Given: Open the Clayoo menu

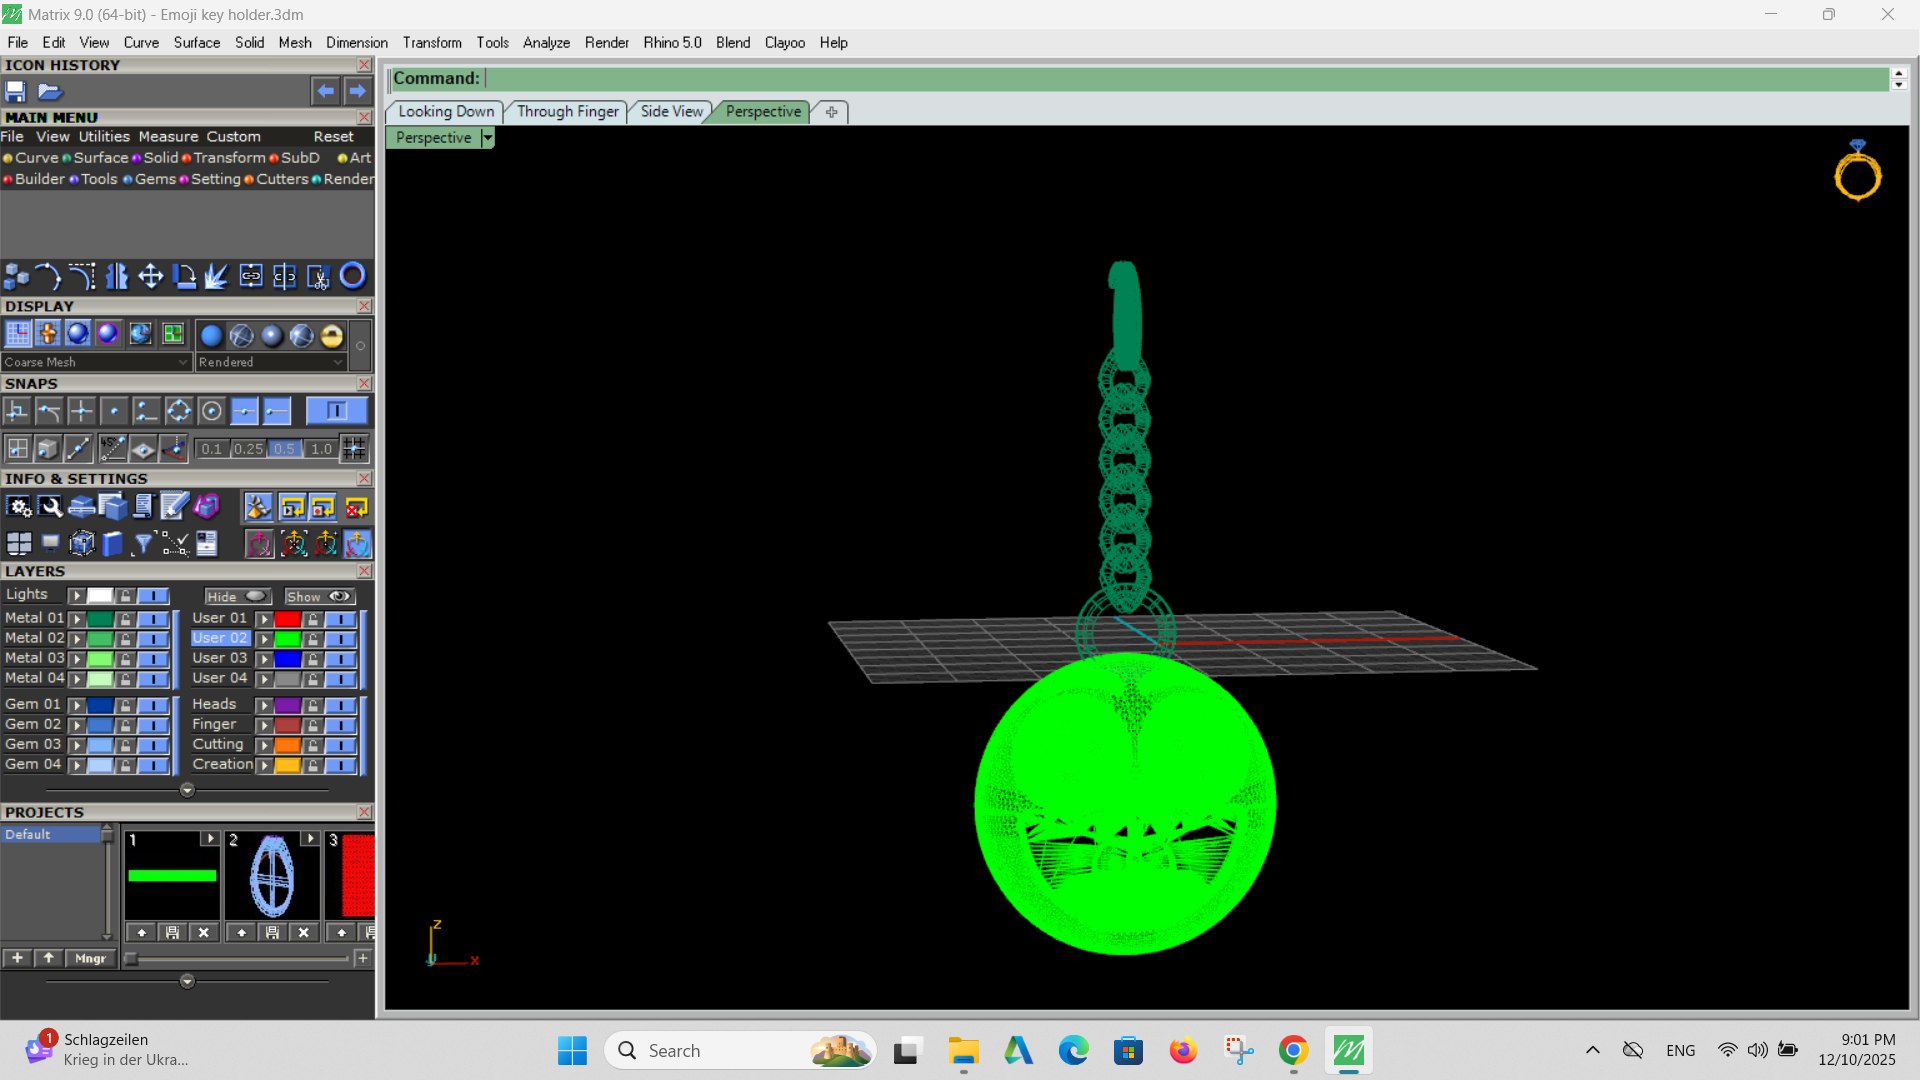Looking at the screenshot, I should coord(784,42).
